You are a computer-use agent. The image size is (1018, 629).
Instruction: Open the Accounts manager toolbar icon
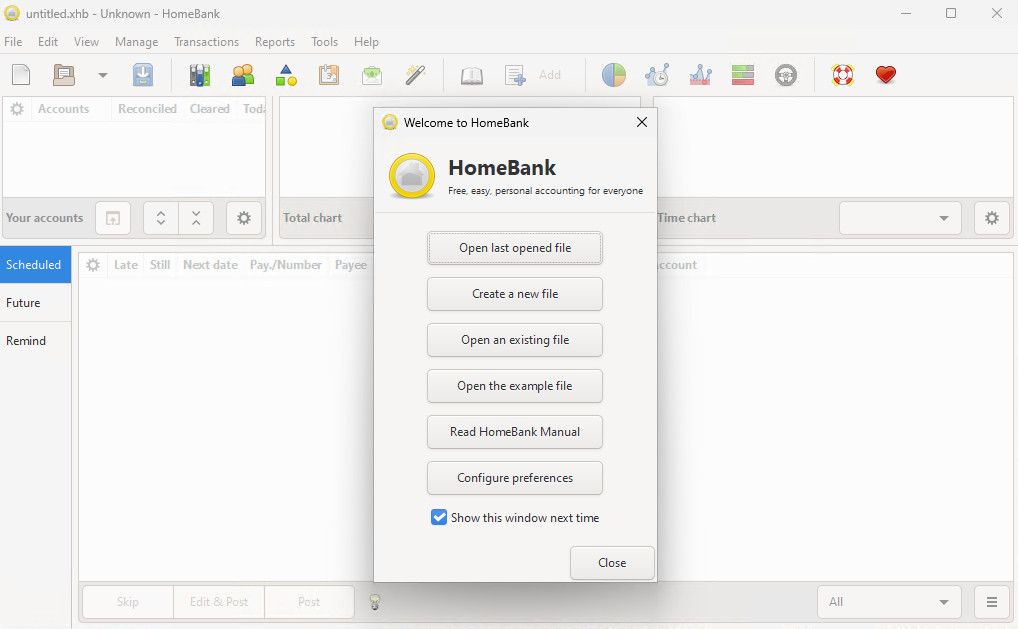(x=200, y=75)
